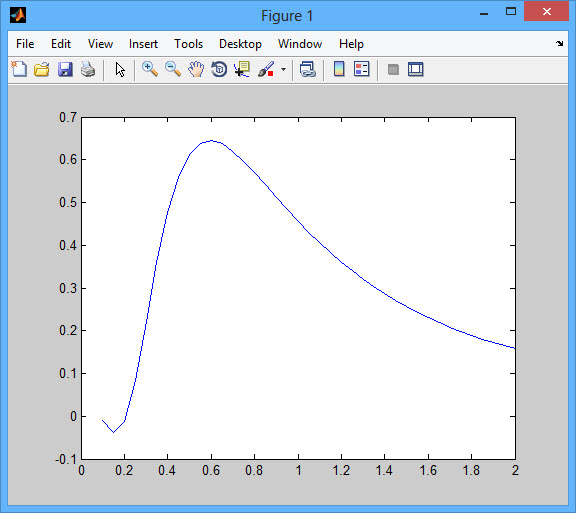Open the Tools menu
Viewport: 576px width, 513px height.
point(188,44)
